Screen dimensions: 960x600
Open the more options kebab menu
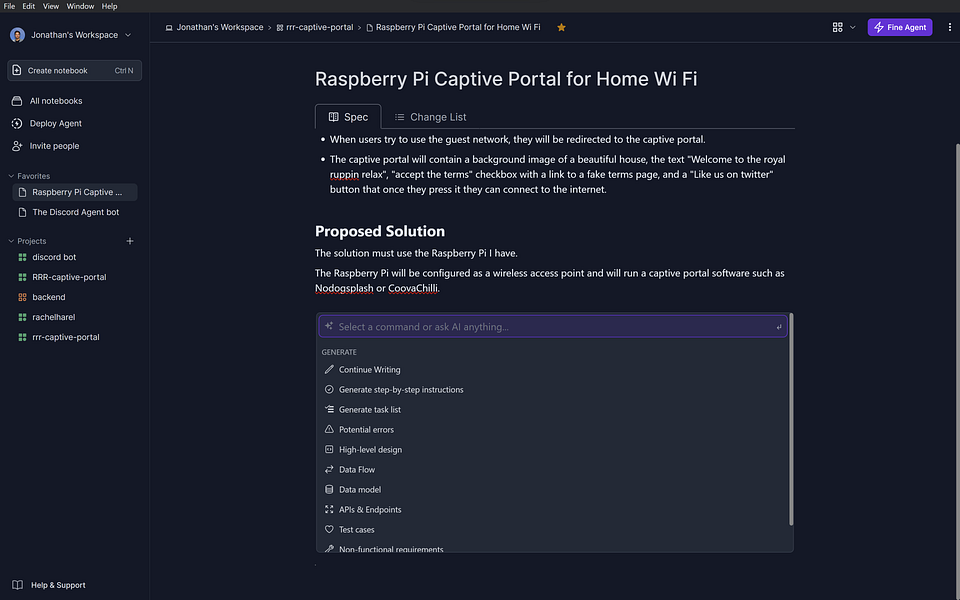pos(950,28)
